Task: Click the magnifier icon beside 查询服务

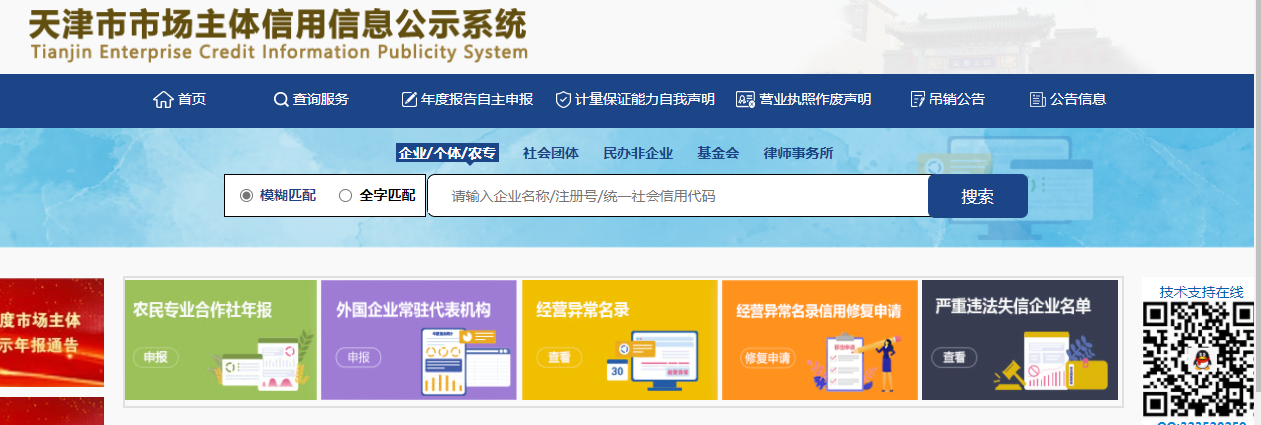Action: (280, 99)
